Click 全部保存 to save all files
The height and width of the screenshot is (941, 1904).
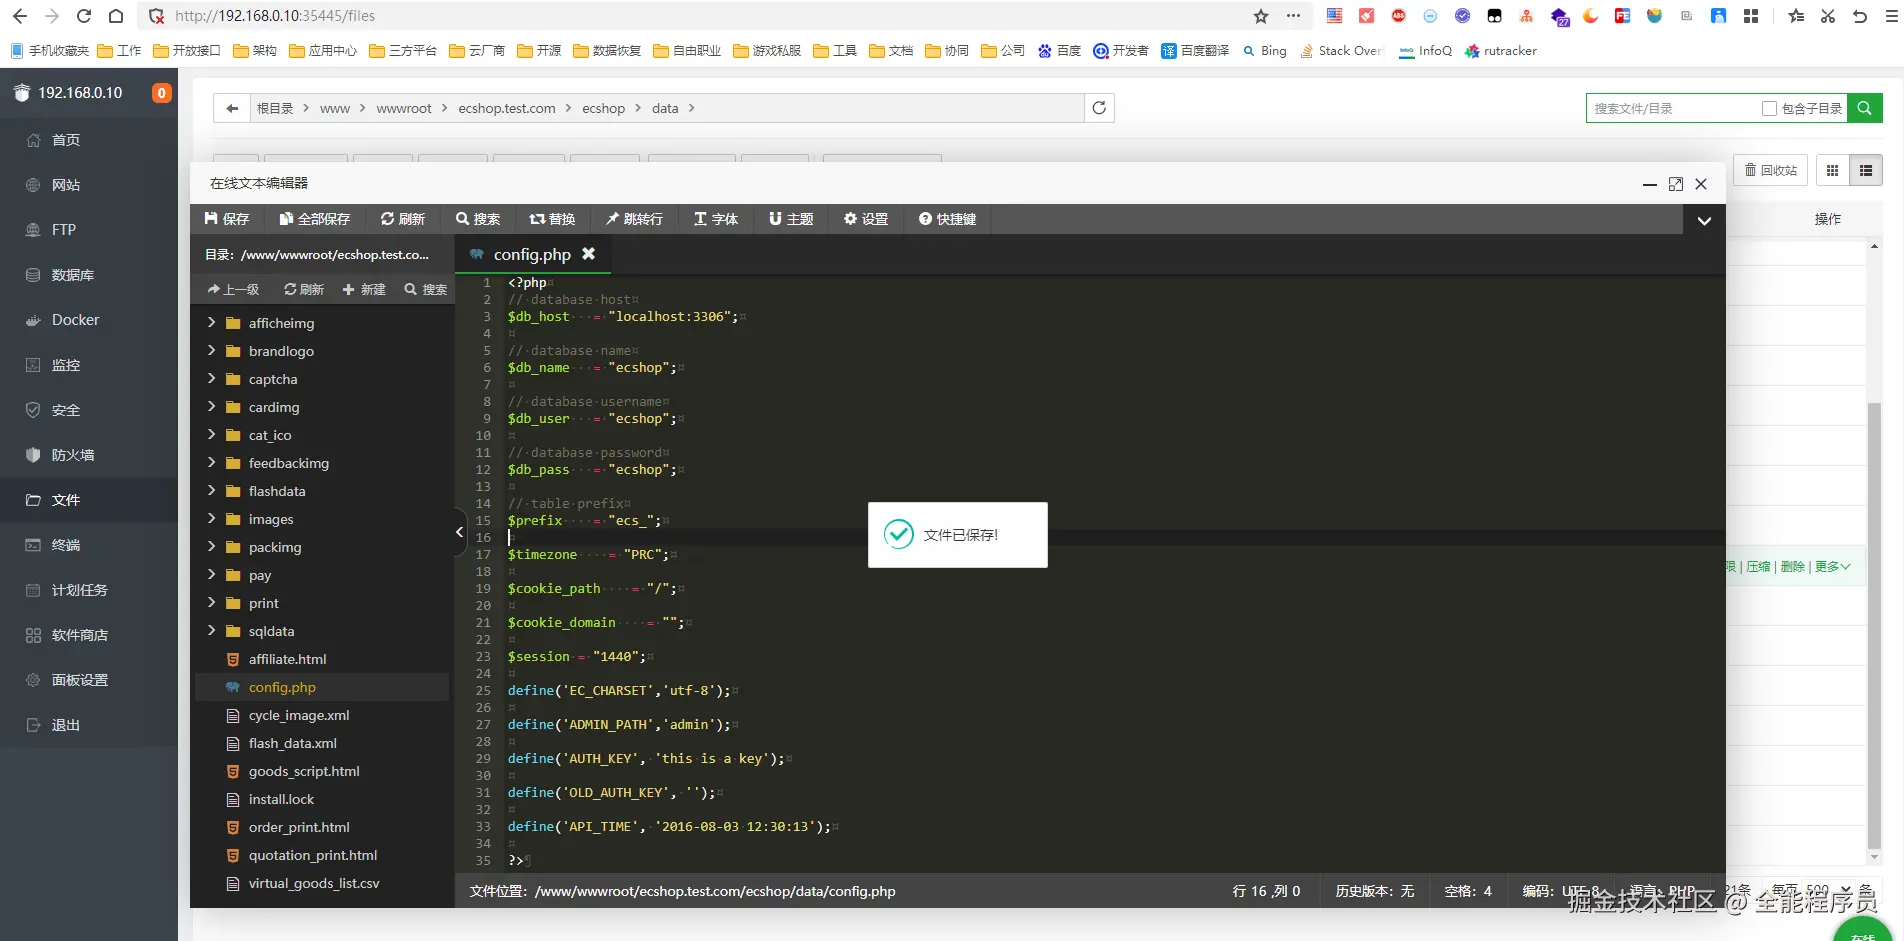point(314,219)
